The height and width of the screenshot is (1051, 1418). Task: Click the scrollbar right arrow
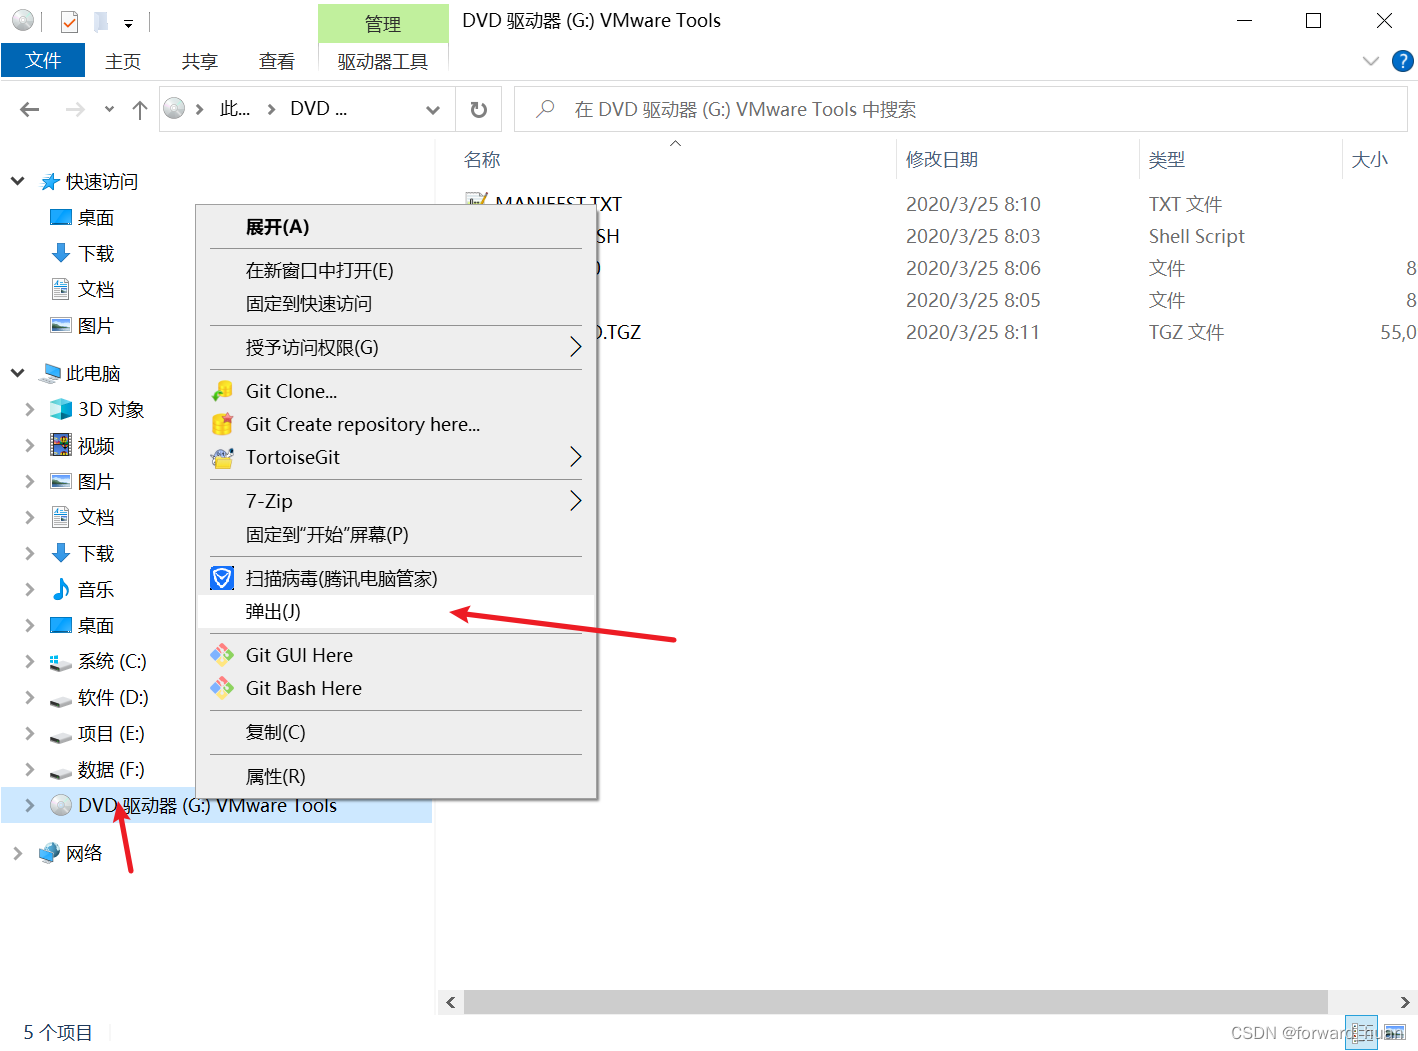(1405, 1002)
